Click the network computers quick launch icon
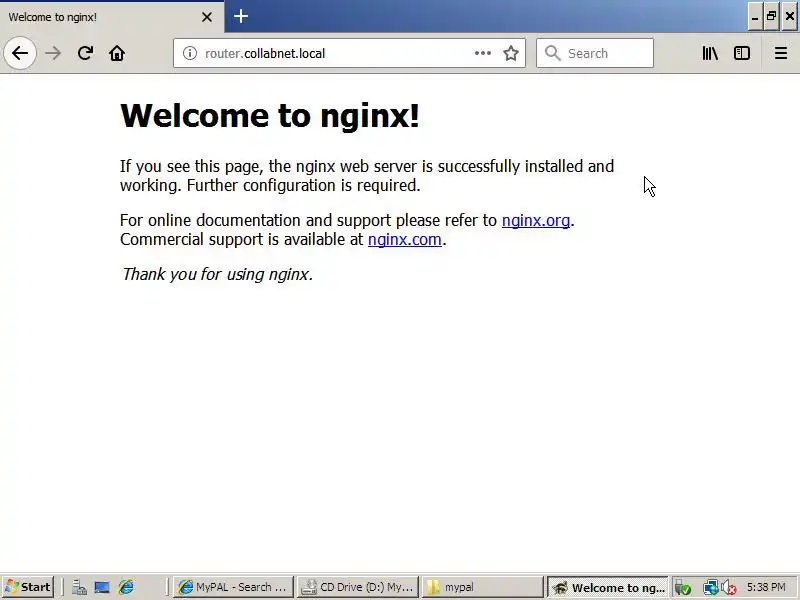The height and width of the screenshot is (600, 800). tap(79, 587)
